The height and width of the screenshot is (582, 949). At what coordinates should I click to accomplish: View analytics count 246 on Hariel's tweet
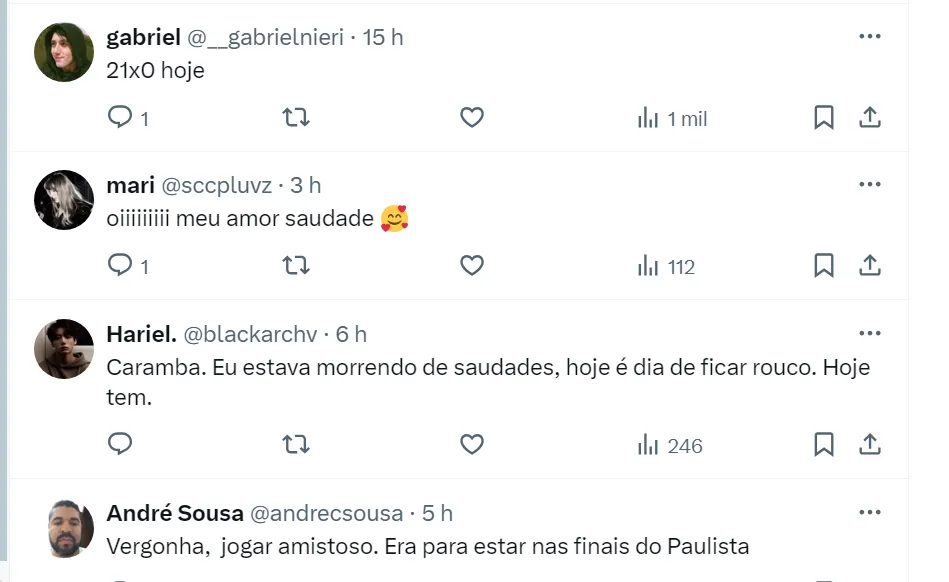pos(670,445)
